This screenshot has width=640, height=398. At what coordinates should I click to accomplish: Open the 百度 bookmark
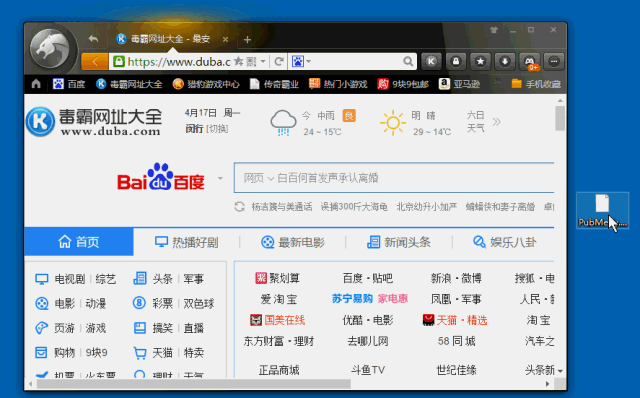pyautogui.click(x=69, y=84)
